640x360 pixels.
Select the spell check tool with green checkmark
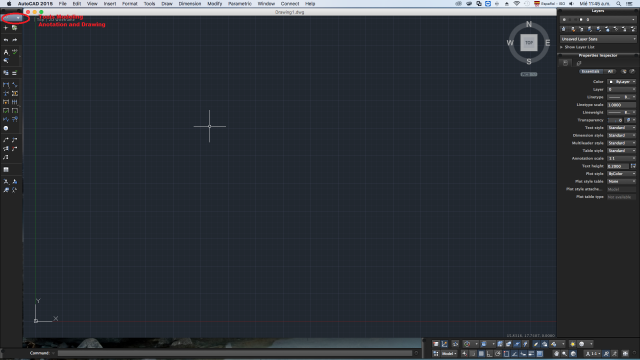15,51
